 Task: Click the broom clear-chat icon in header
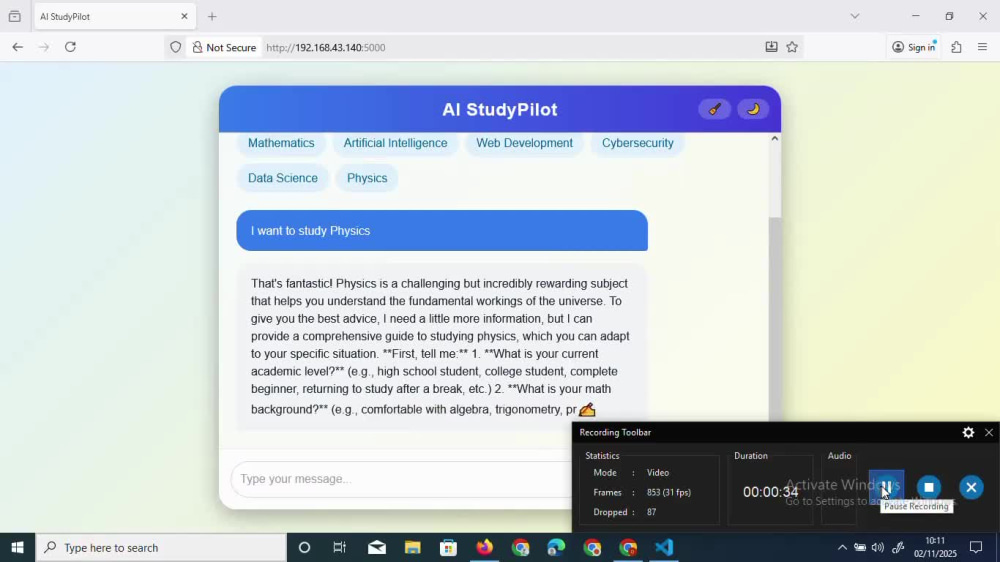tap(714, 109)
